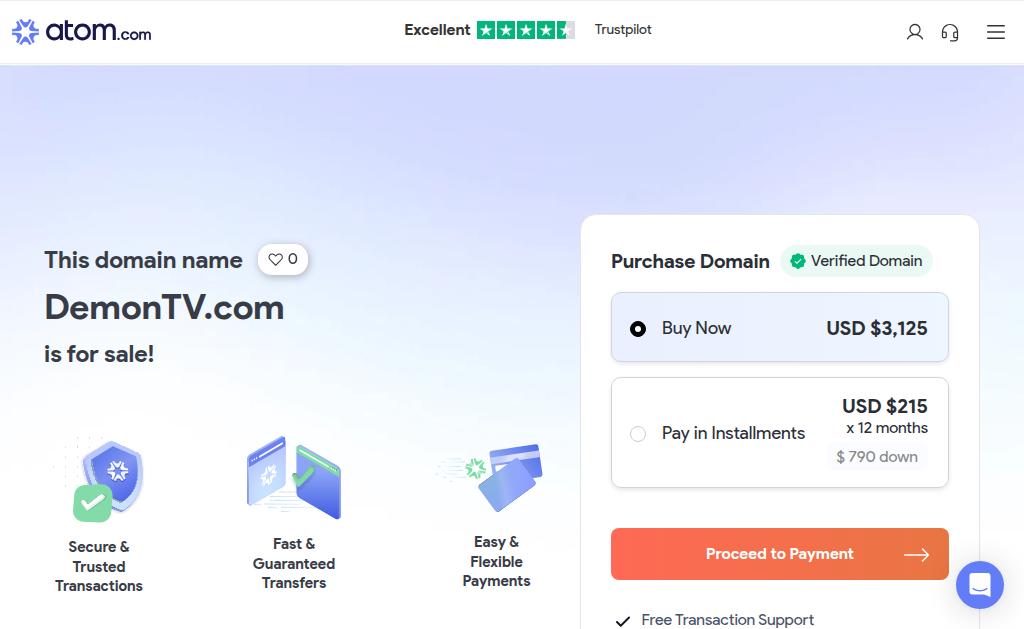The height and width of the screenshot is (629, 1024).
Task: Open the user account profile icon
Action: coord(914,32)
